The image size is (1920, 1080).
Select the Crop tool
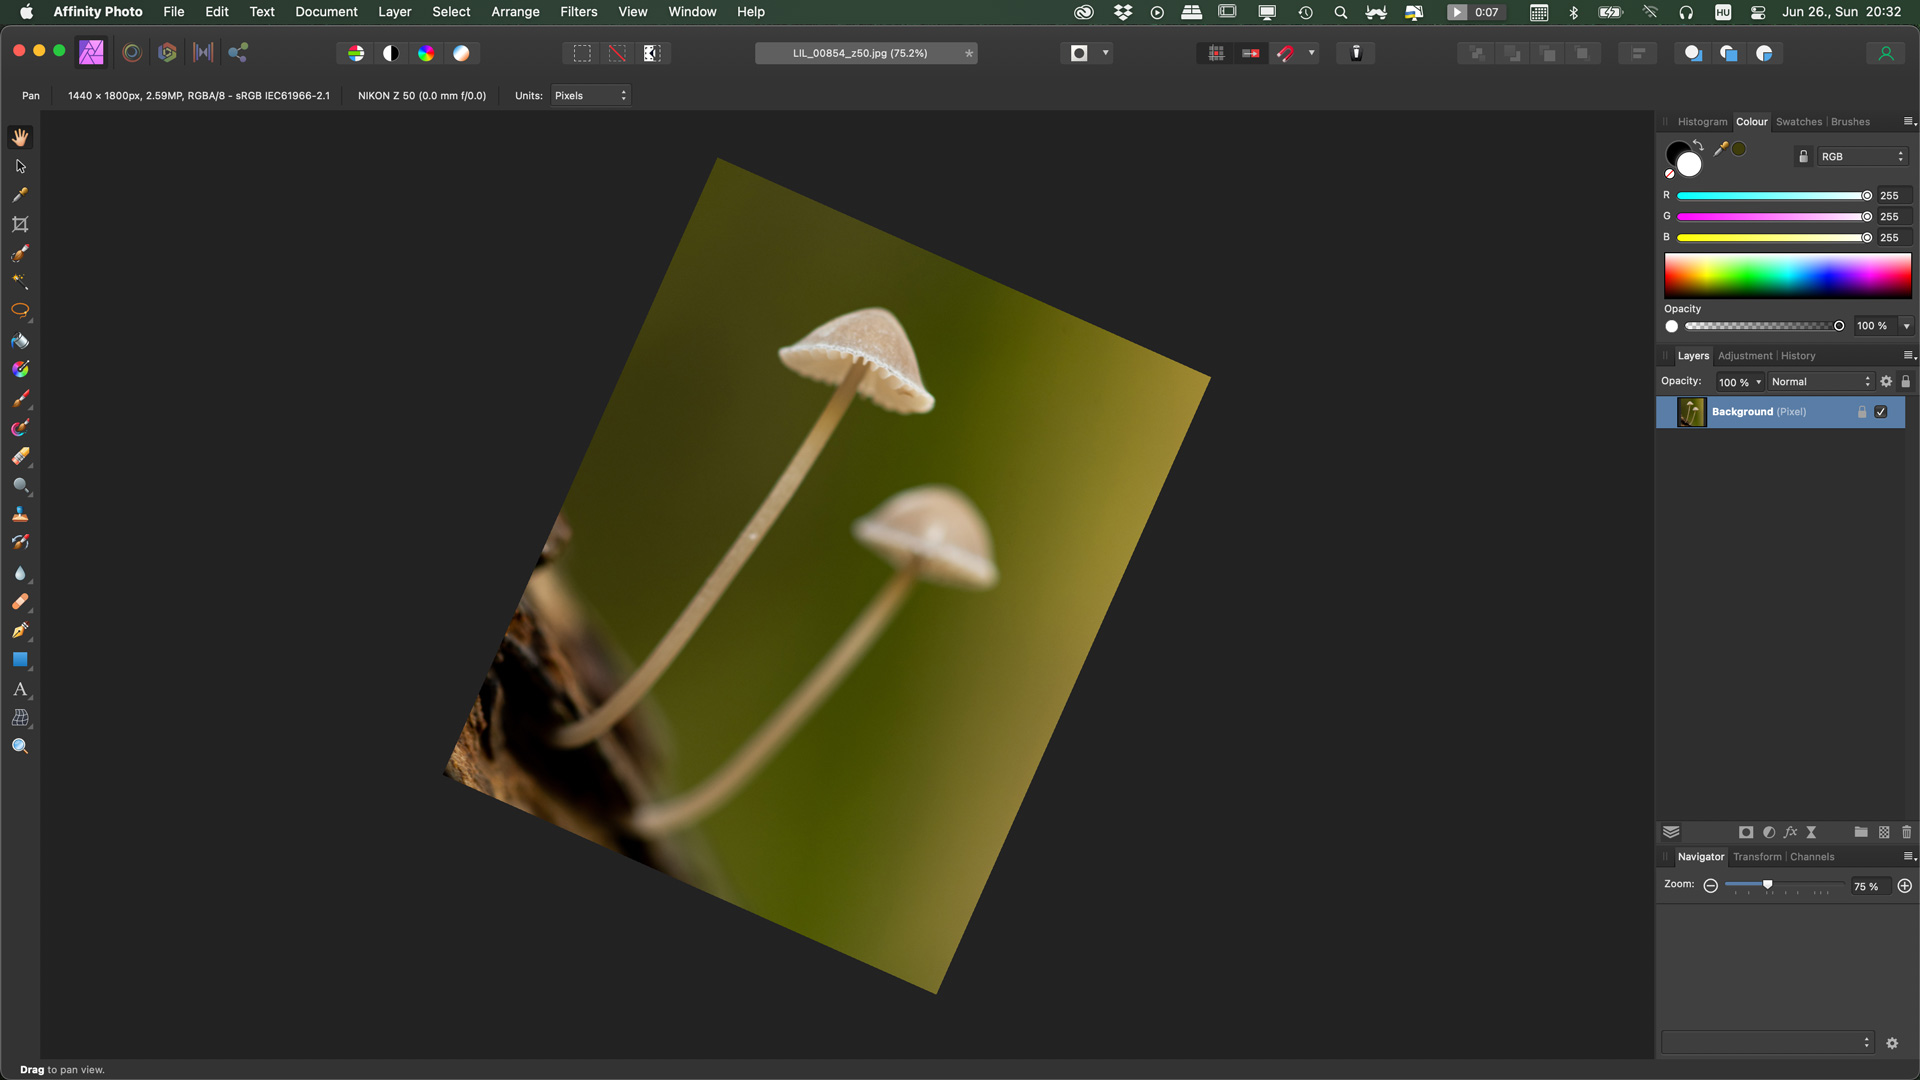point(20,224)
